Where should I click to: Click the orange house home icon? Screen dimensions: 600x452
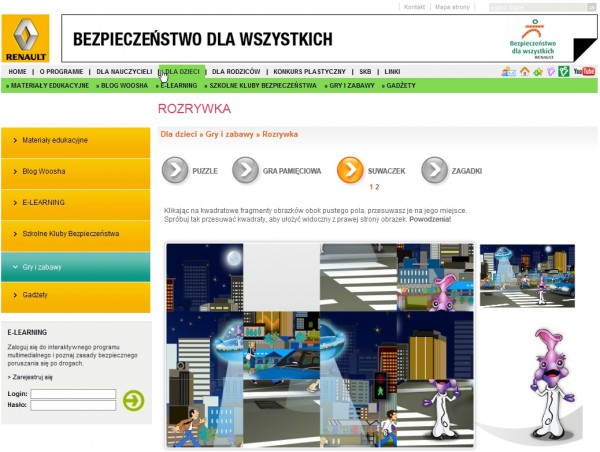tap(524, 72)
